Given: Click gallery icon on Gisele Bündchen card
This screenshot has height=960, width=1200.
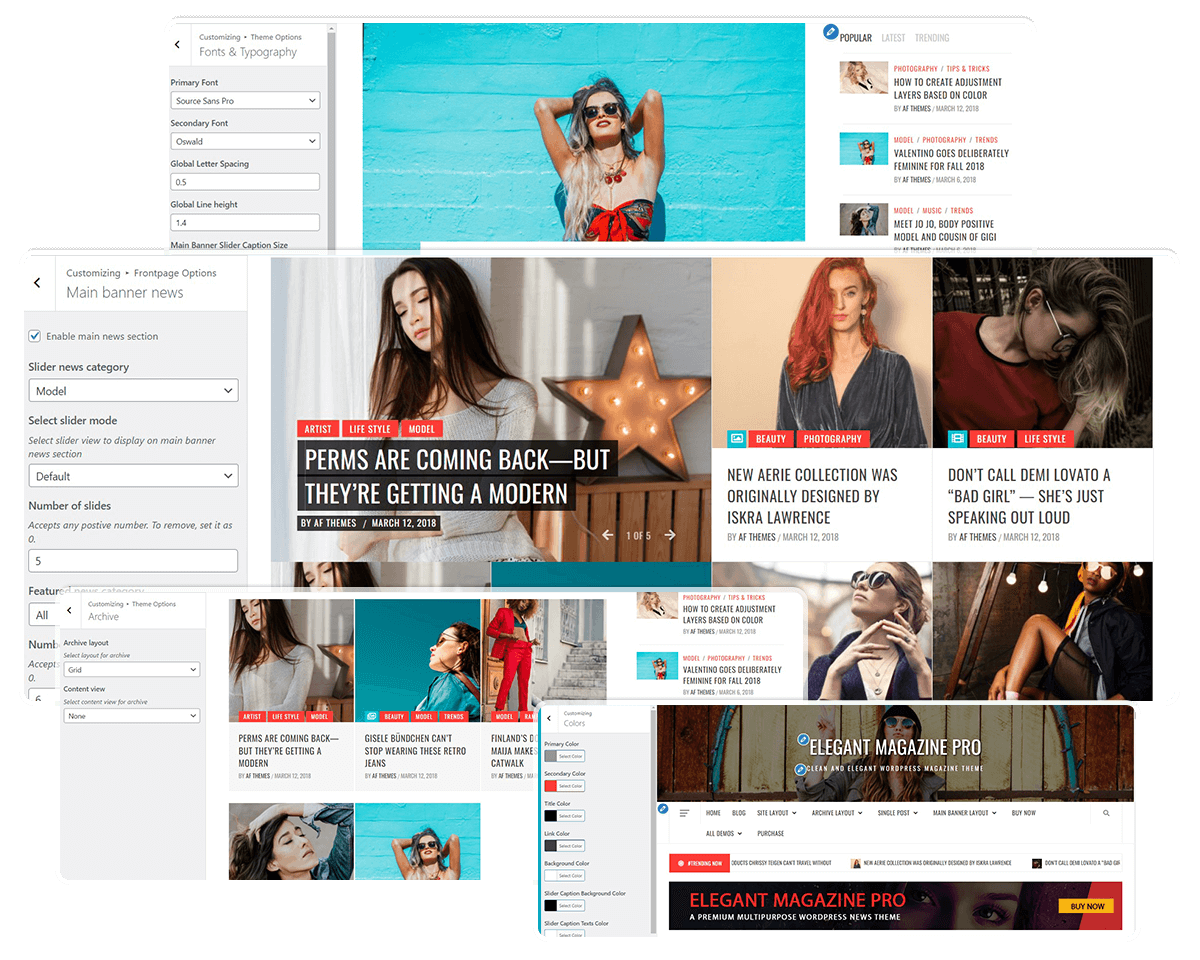Looking at the screenshot, I should [371, 716].
